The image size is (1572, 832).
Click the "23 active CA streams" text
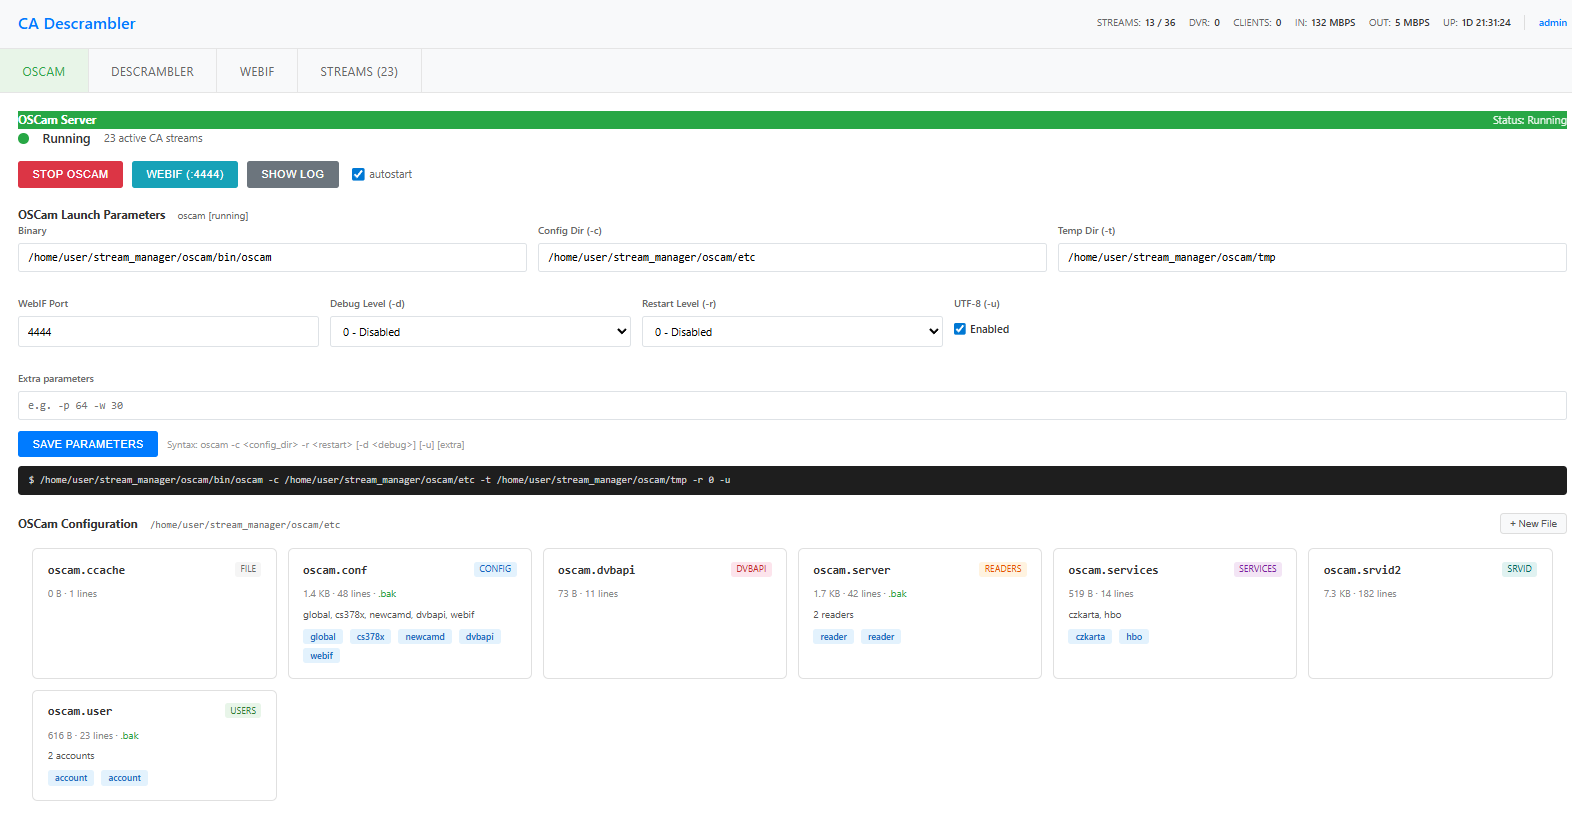click(x=153, y=139)
